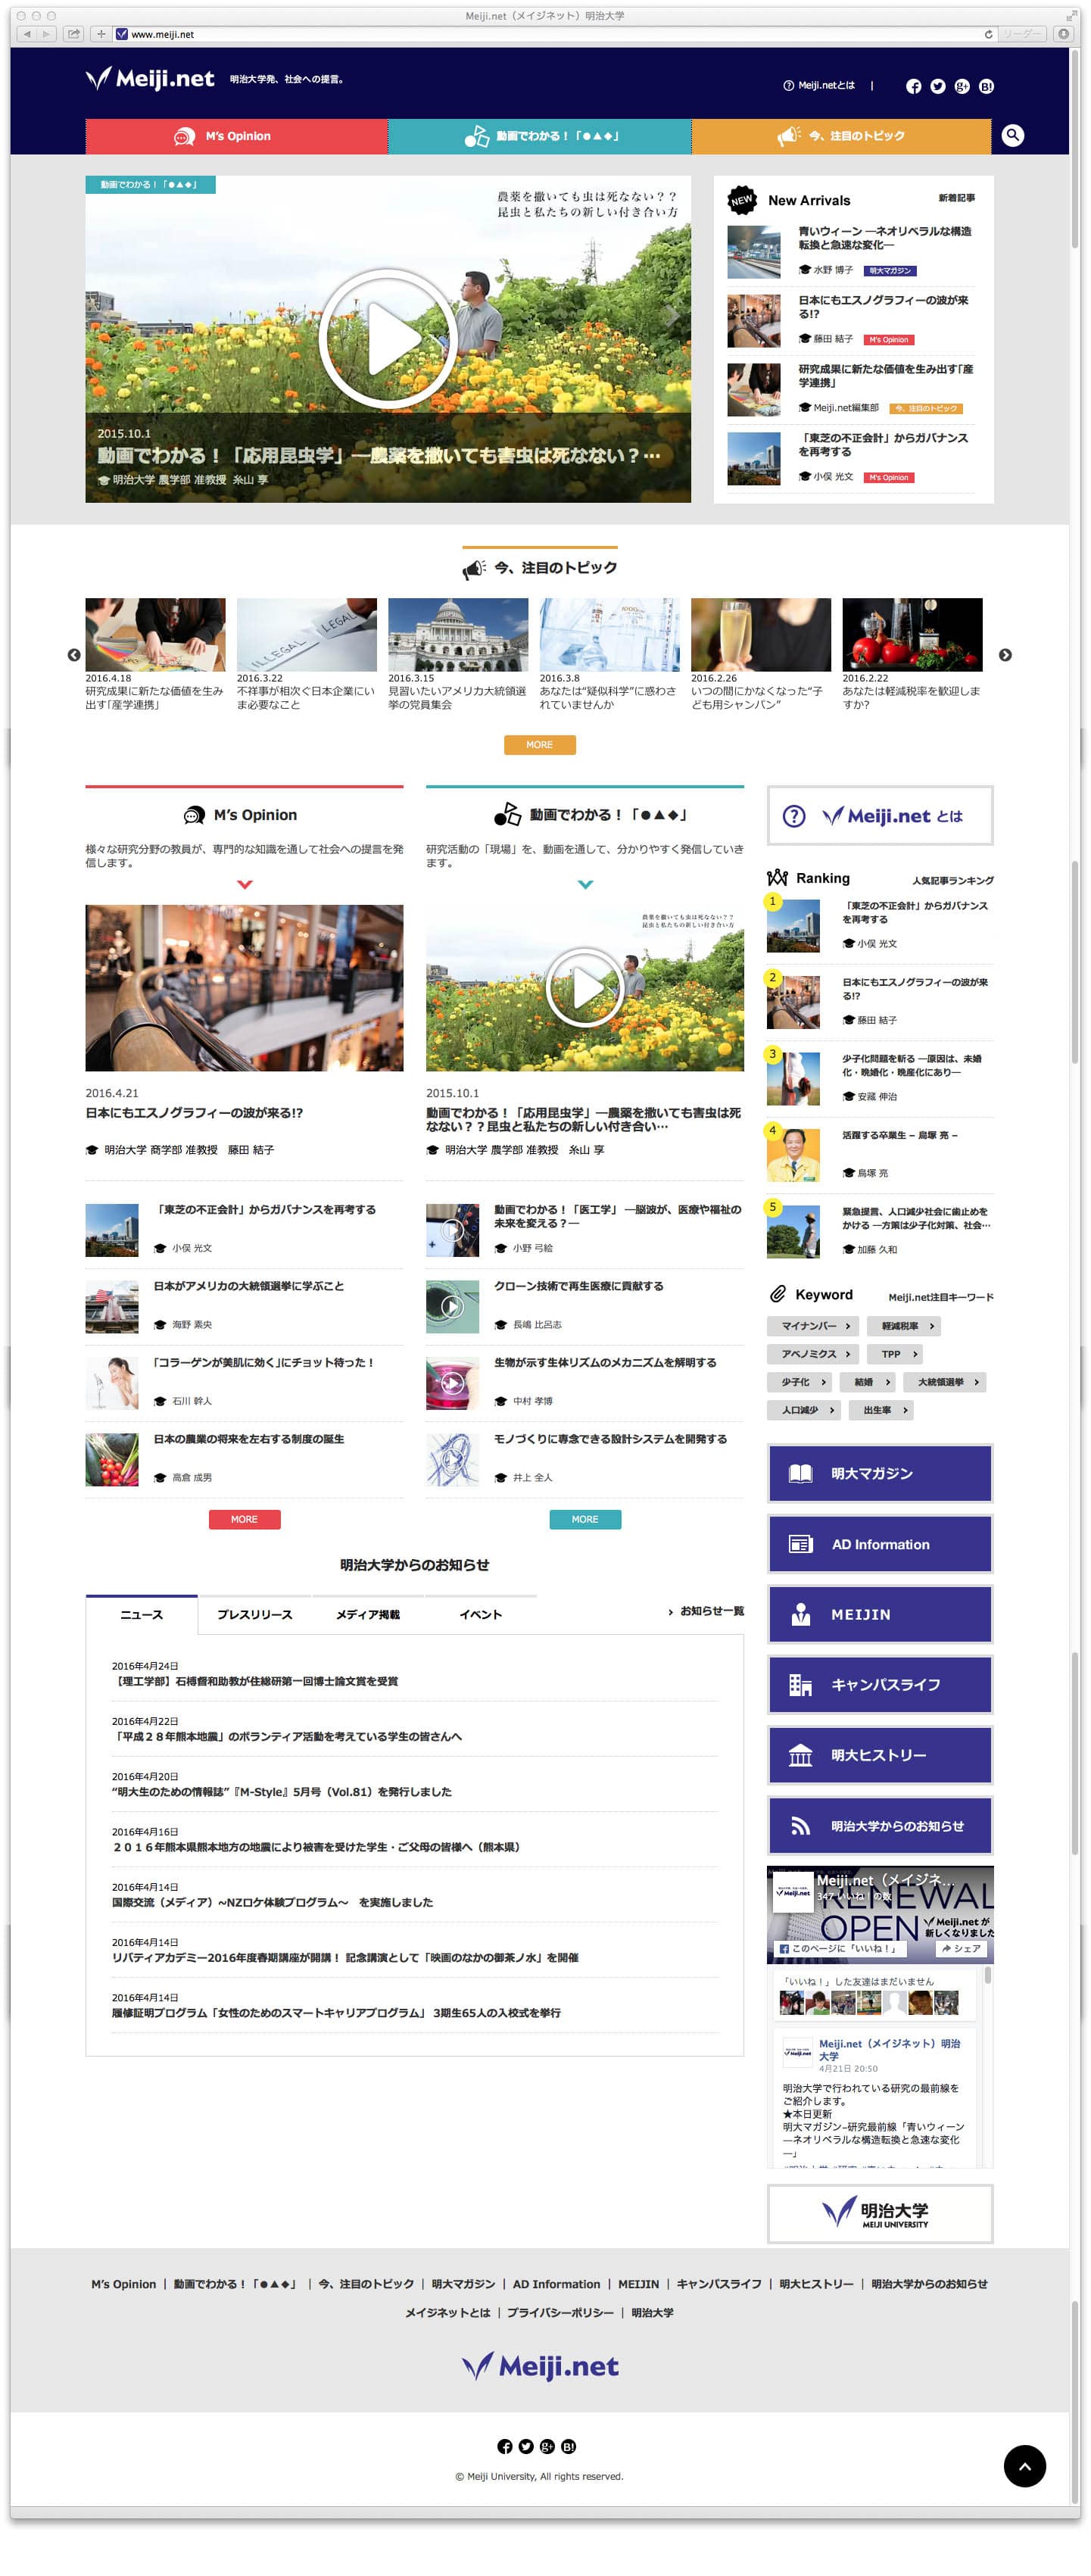Click the アベノミクス keyword tag
The width and height of the screenshot is (1091, 2576).
[814, 1354]
